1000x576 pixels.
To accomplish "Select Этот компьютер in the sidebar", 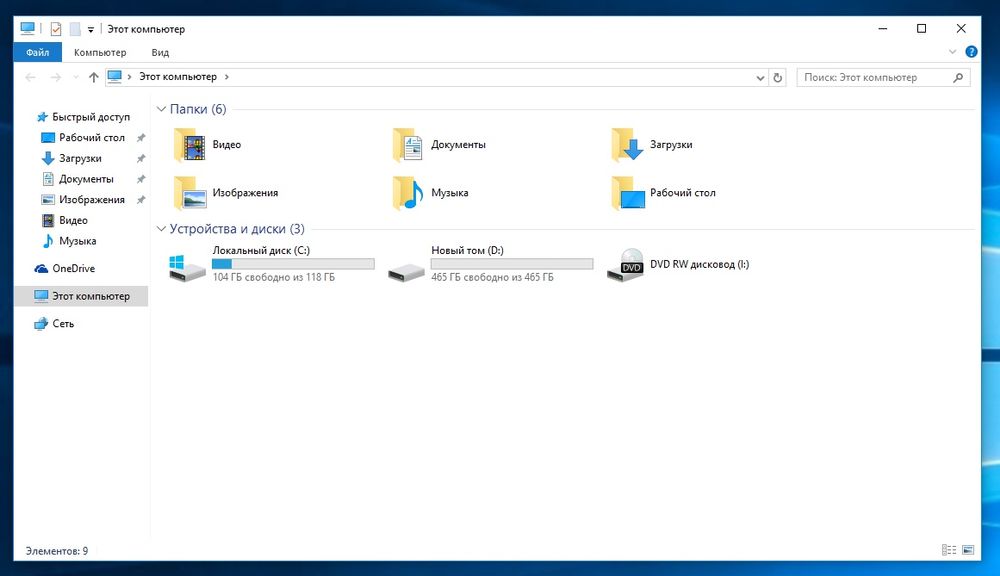I will (x=82, y=296).
